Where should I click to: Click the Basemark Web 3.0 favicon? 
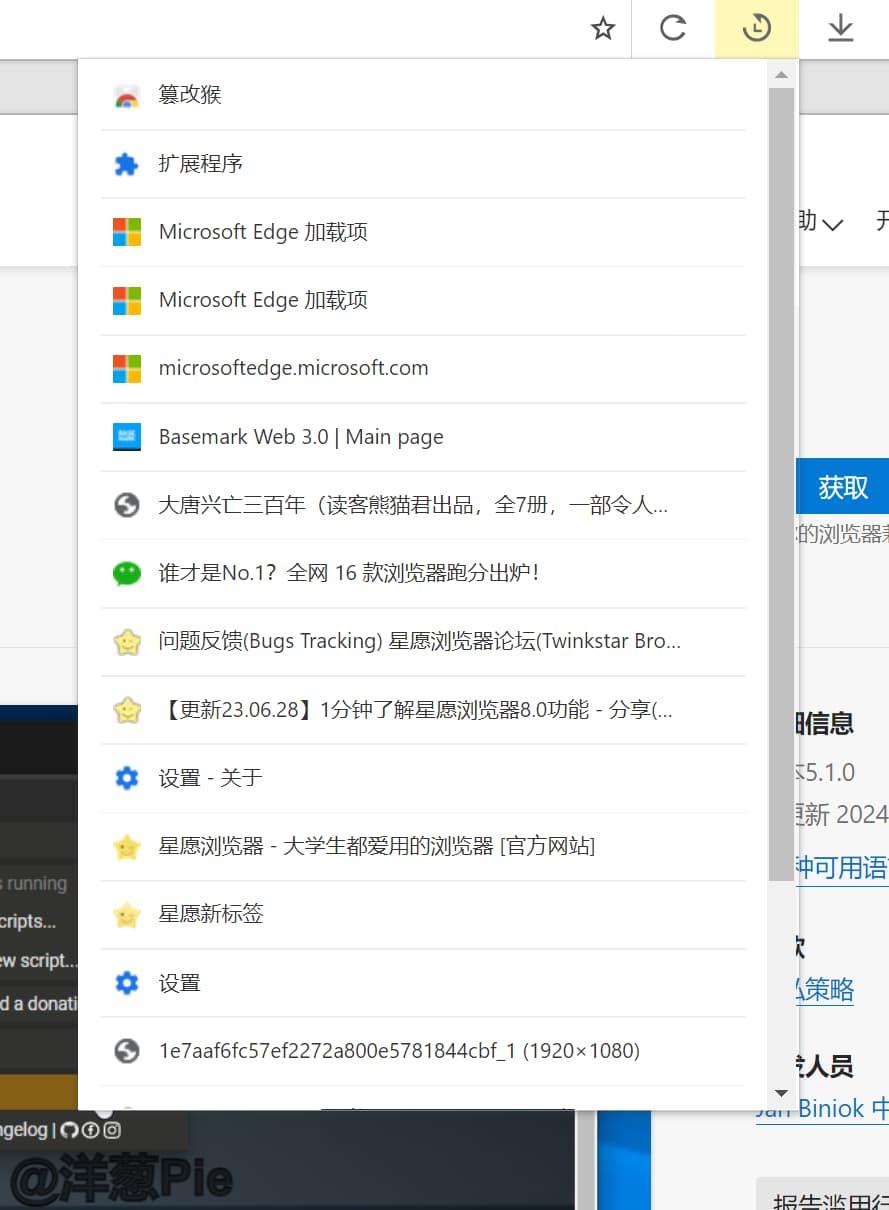pyautogui.click(x=127, y=437)
